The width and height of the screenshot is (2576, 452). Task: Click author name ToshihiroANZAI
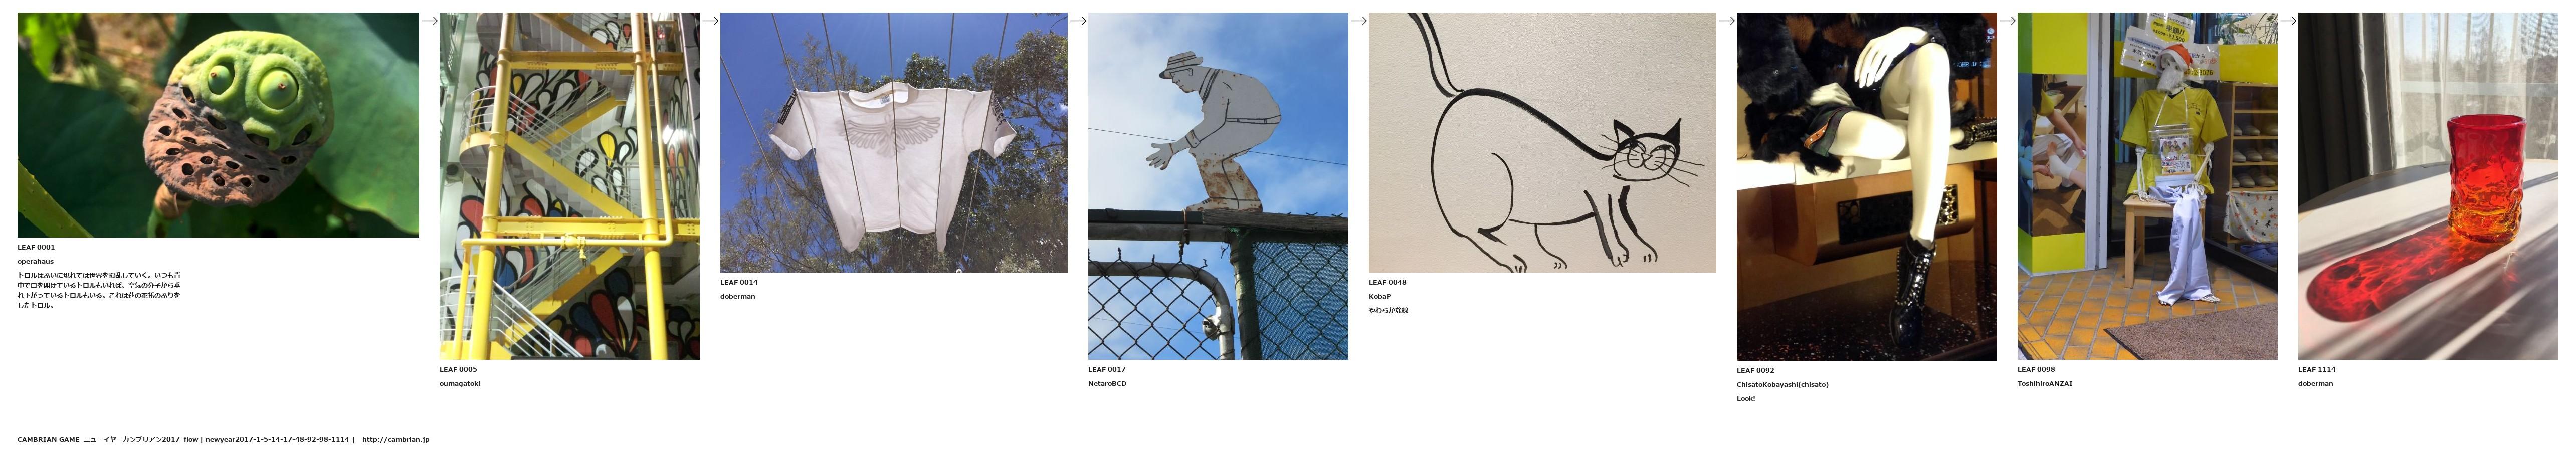(2045, 383)
